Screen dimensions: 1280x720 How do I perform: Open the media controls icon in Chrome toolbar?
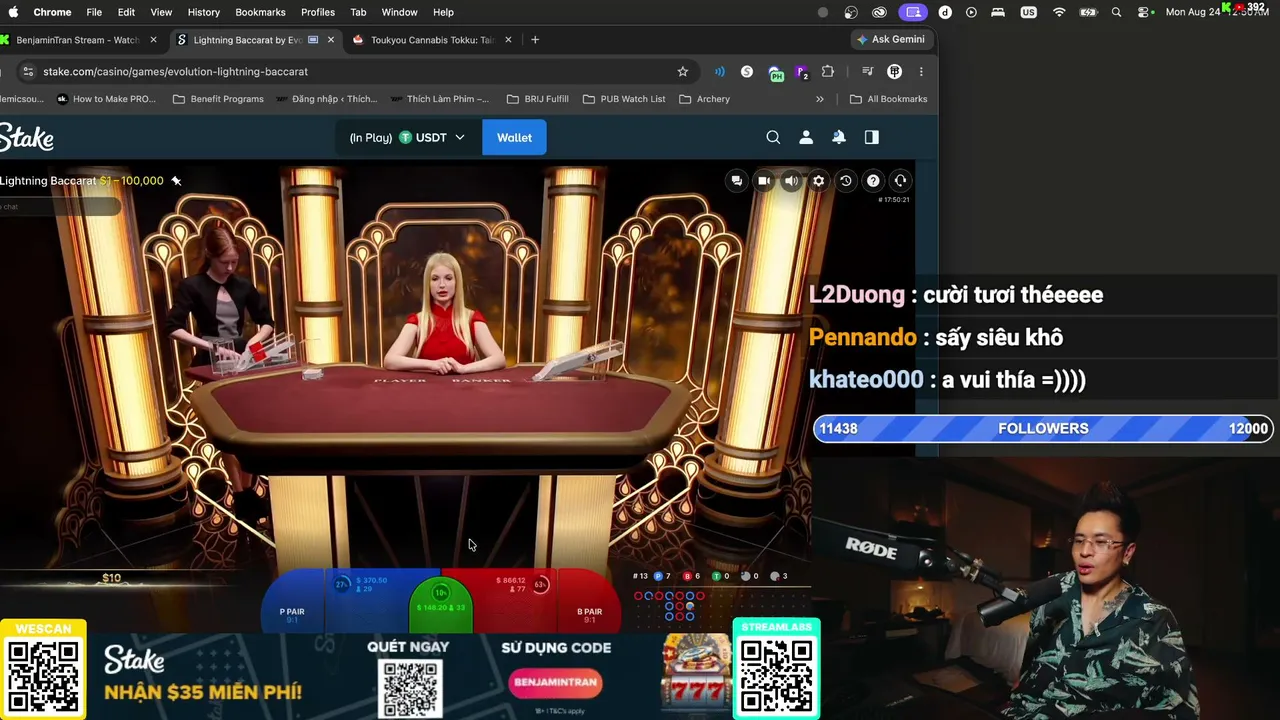tap(867, 72)
